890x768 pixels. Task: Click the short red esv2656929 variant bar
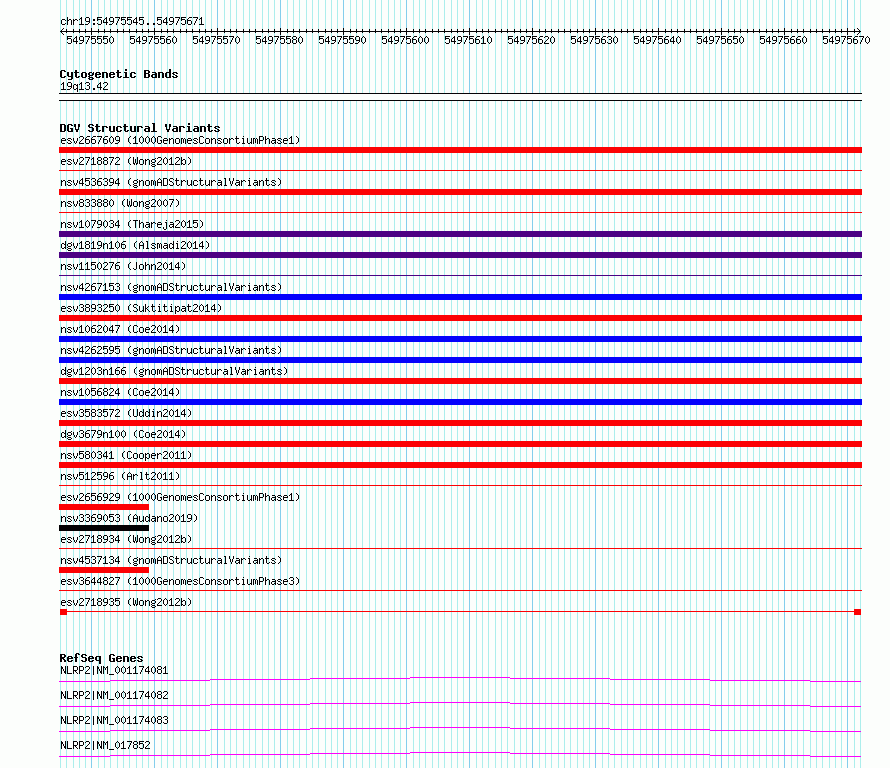pyautogui.click(x=104, y=507)
